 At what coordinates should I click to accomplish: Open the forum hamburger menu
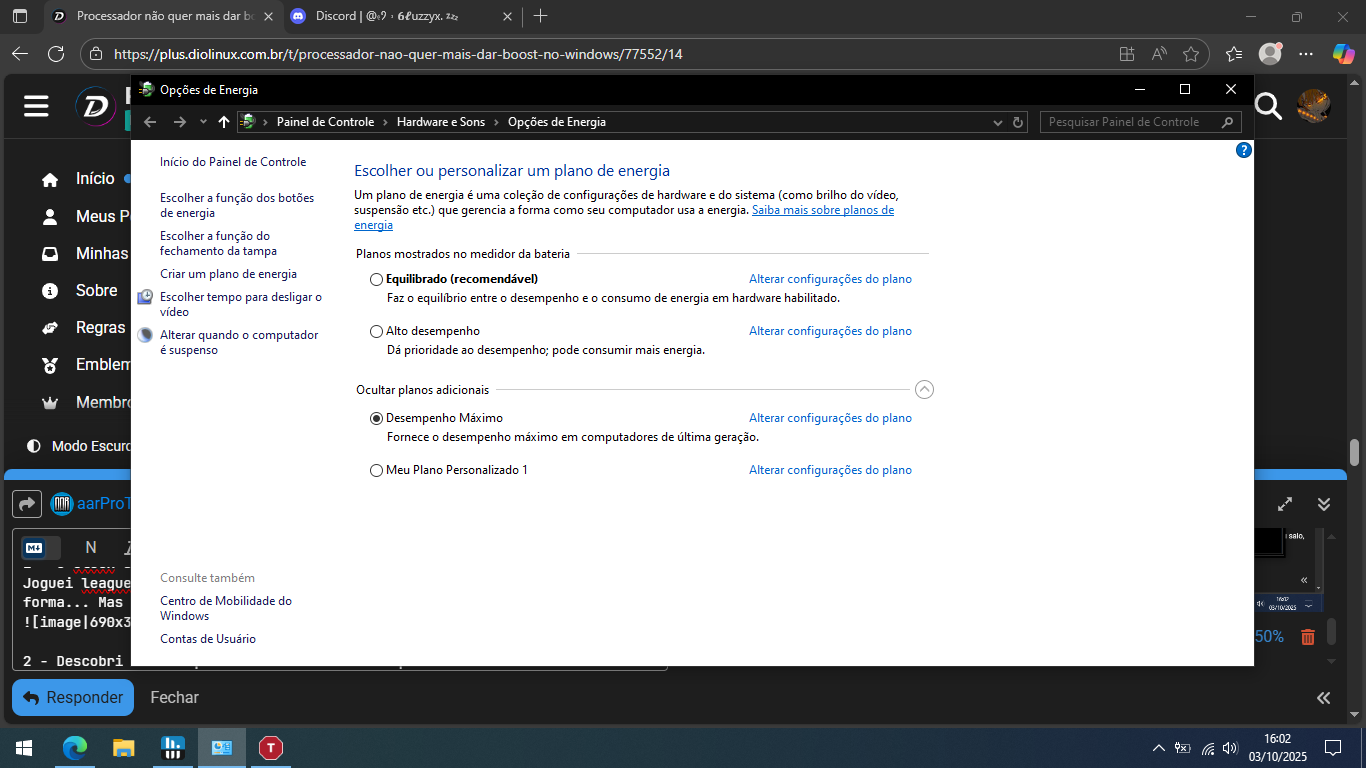pyautogui.click(x=37, y=106)
